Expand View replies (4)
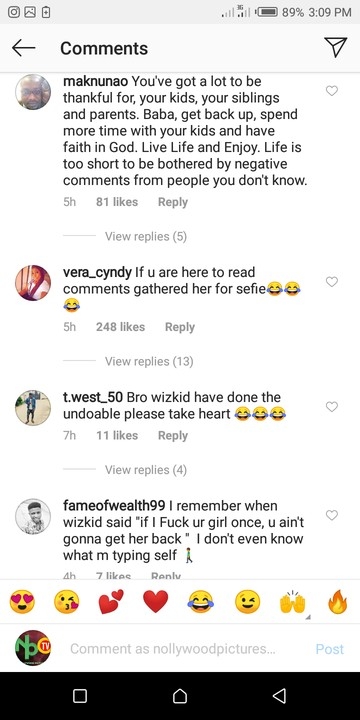Screen dimensions: 360x720 [x=146, y=470]
